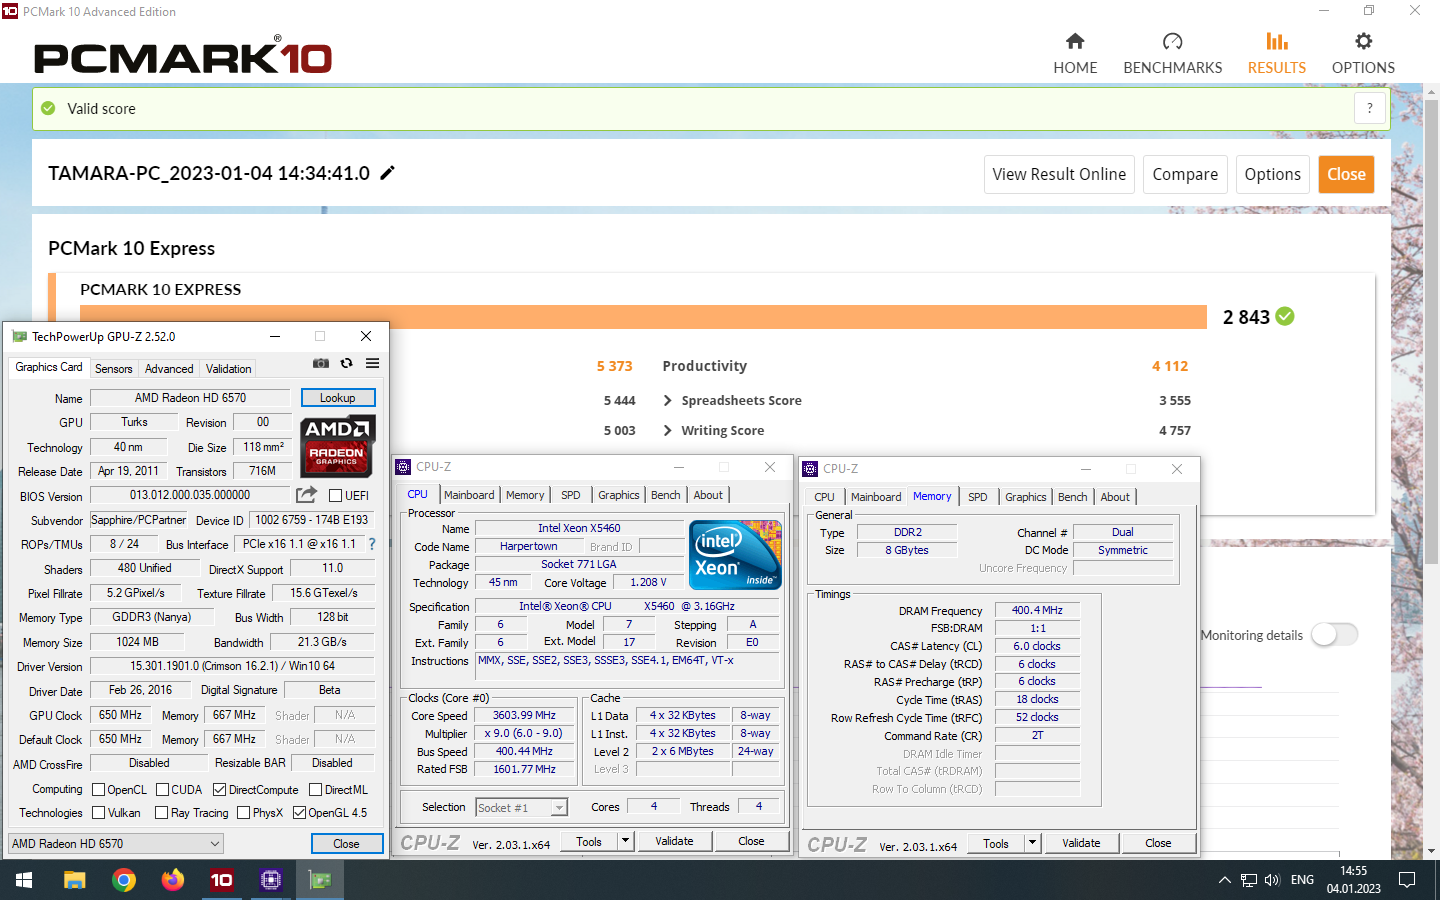Screen dimensions: 1440x900
Task: Open the Results section icon
Action: tap(1277, 41)
